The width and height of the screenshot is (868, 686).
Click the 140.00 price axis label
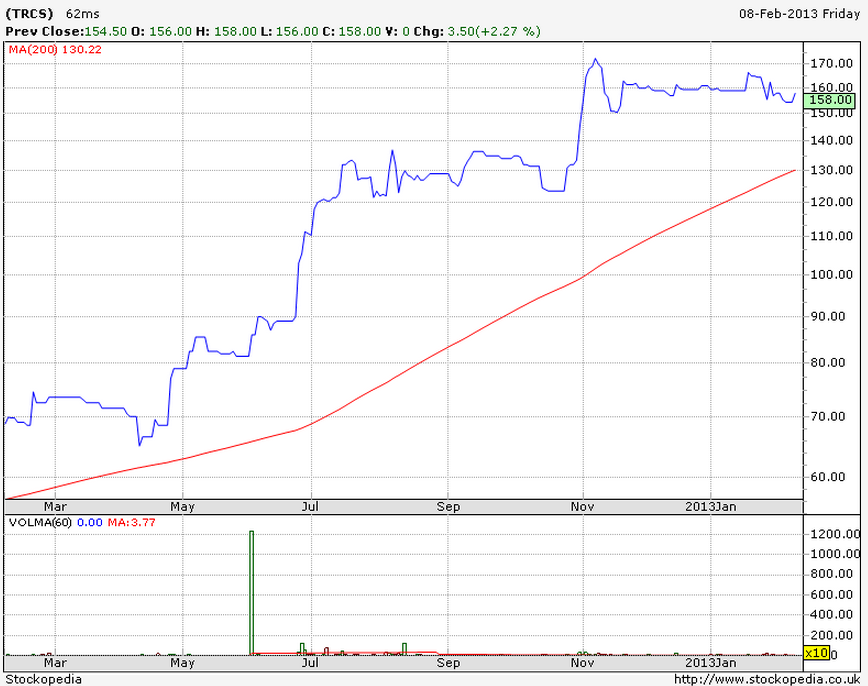[831, 141]
